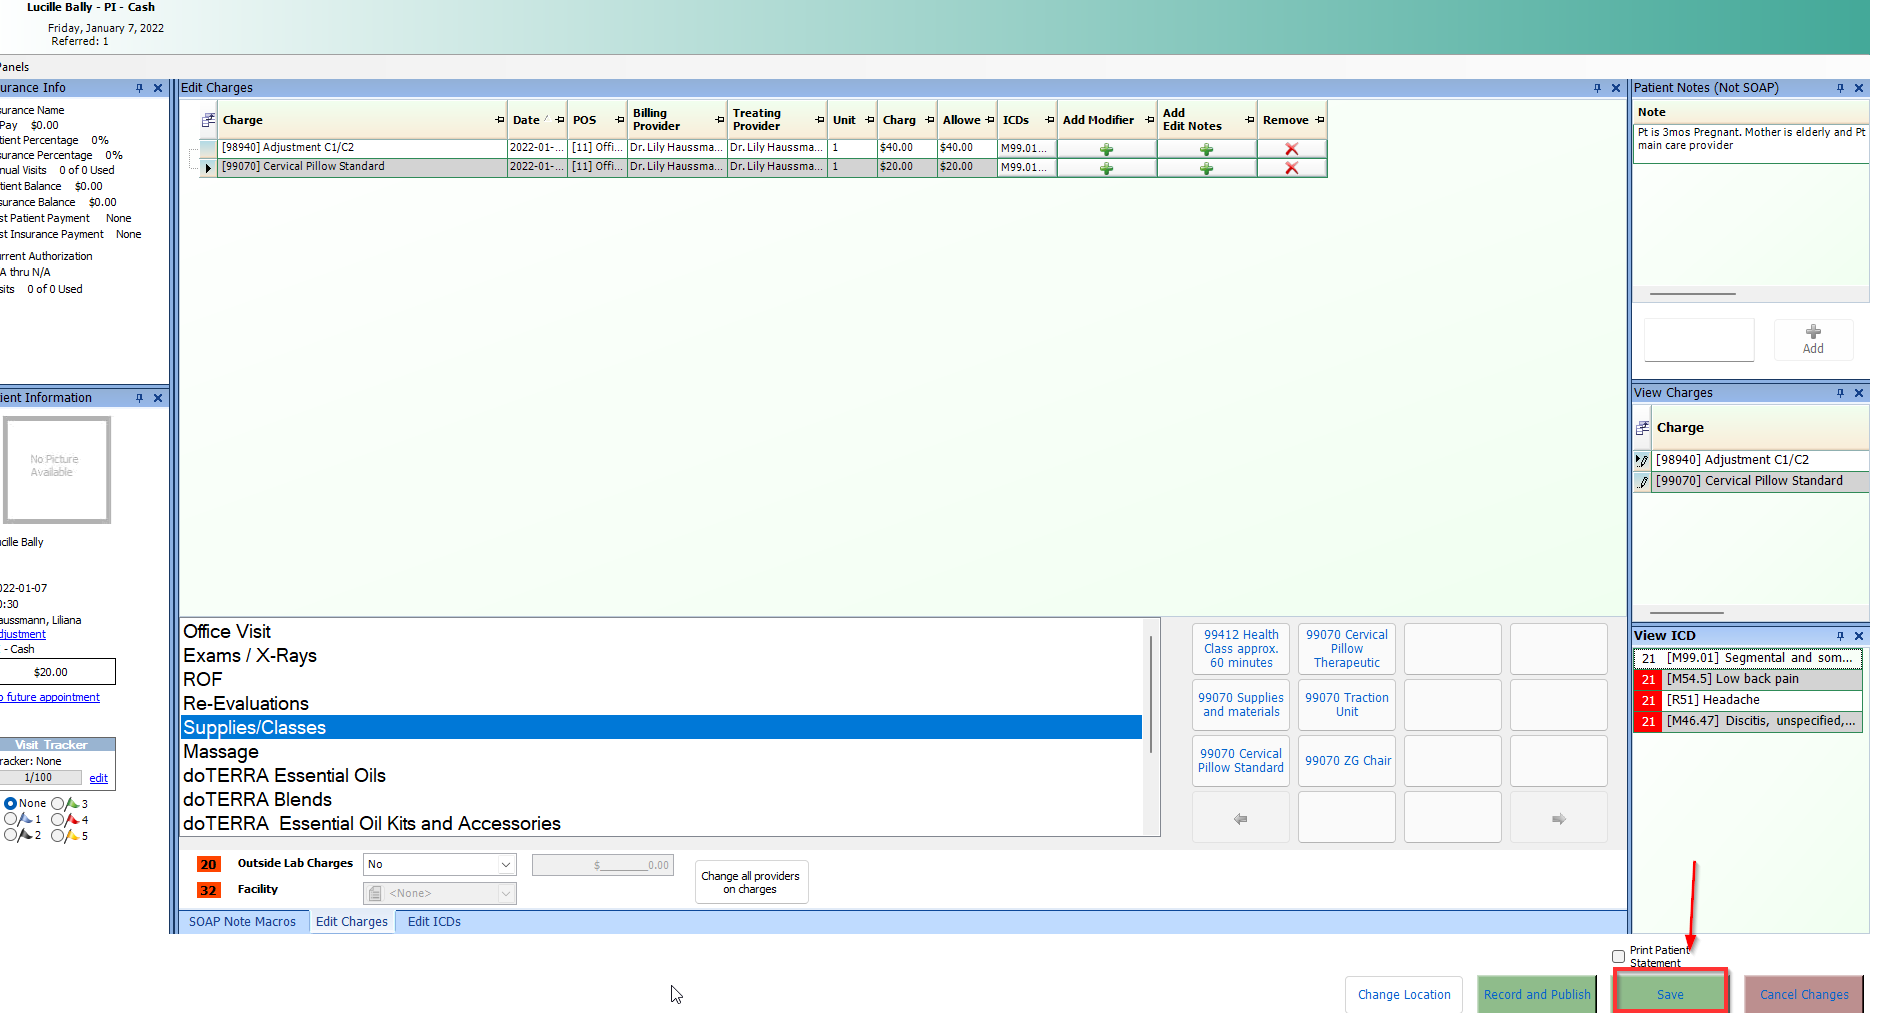This screenshot has width=1880, height=1013.
Task: Click the Save button
Action: click(x=1670, y=994)
